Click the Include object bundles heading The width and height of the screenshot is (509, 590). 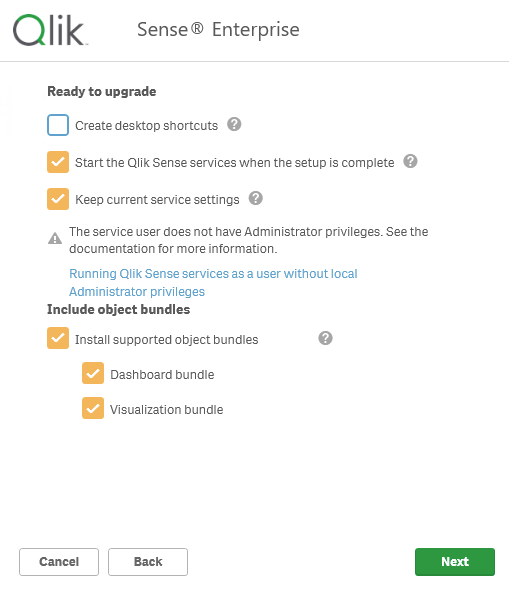tap(119, 309)
